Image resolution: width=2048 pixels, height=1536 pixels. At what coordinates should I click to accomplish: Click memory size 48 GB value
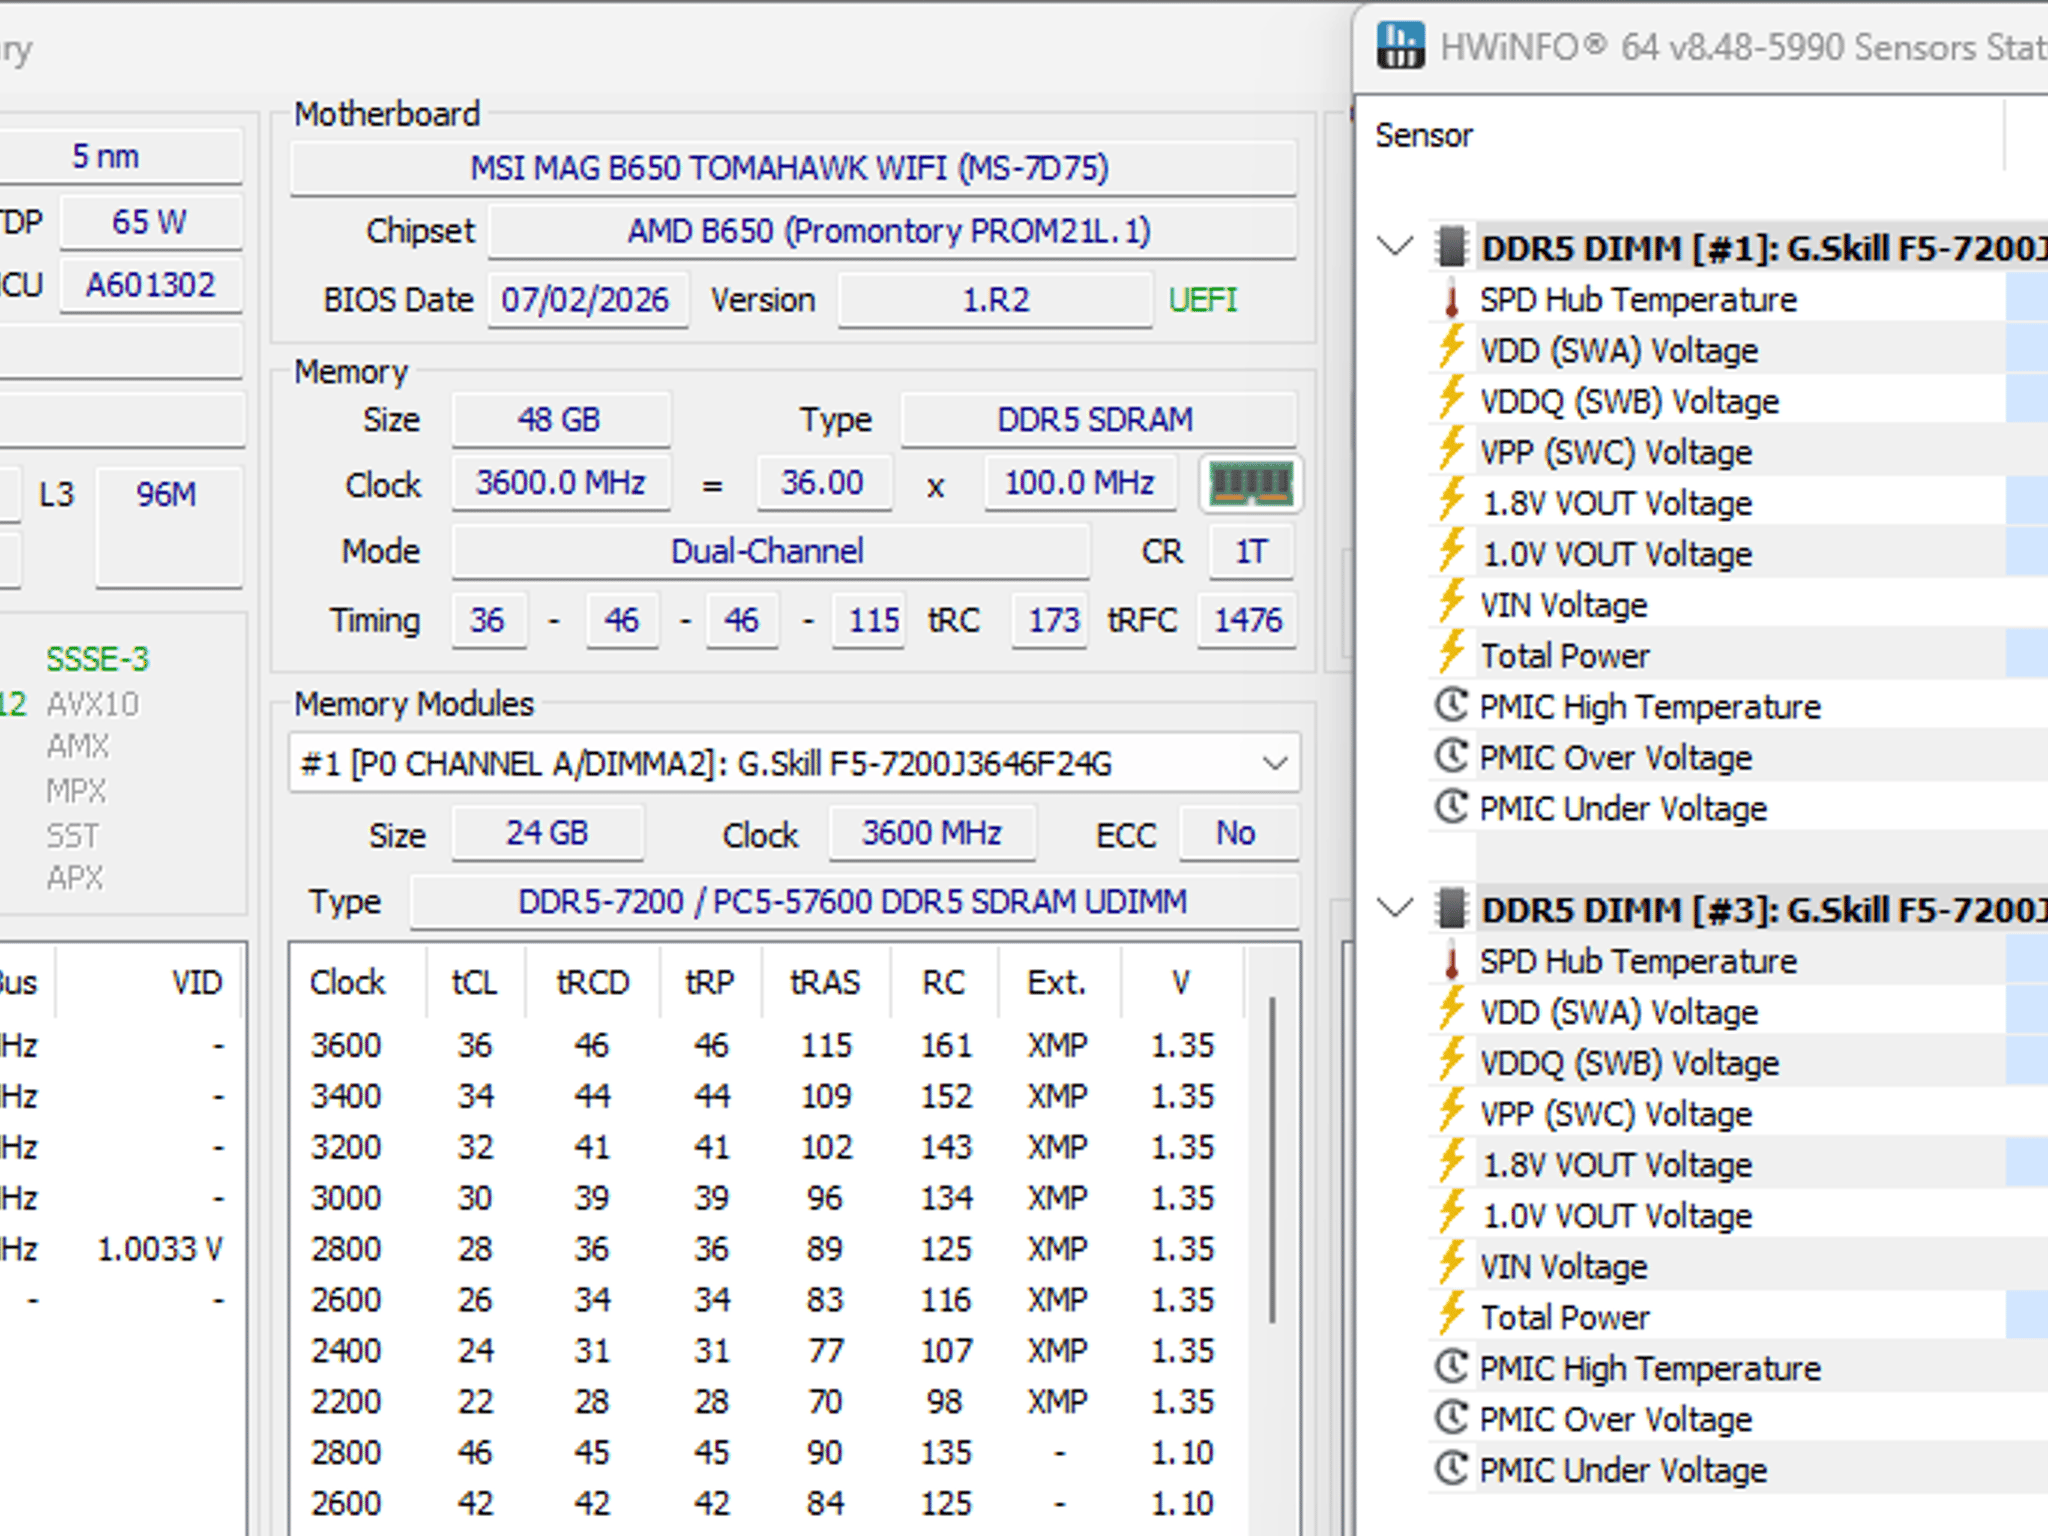point(560,419)
